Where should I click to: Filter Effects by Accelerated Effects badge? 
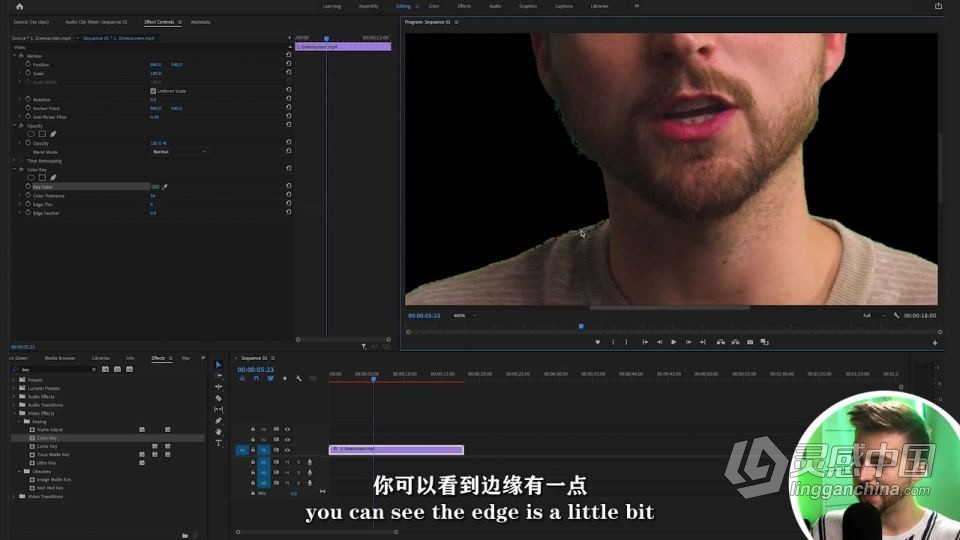click(x=105, y=369)
